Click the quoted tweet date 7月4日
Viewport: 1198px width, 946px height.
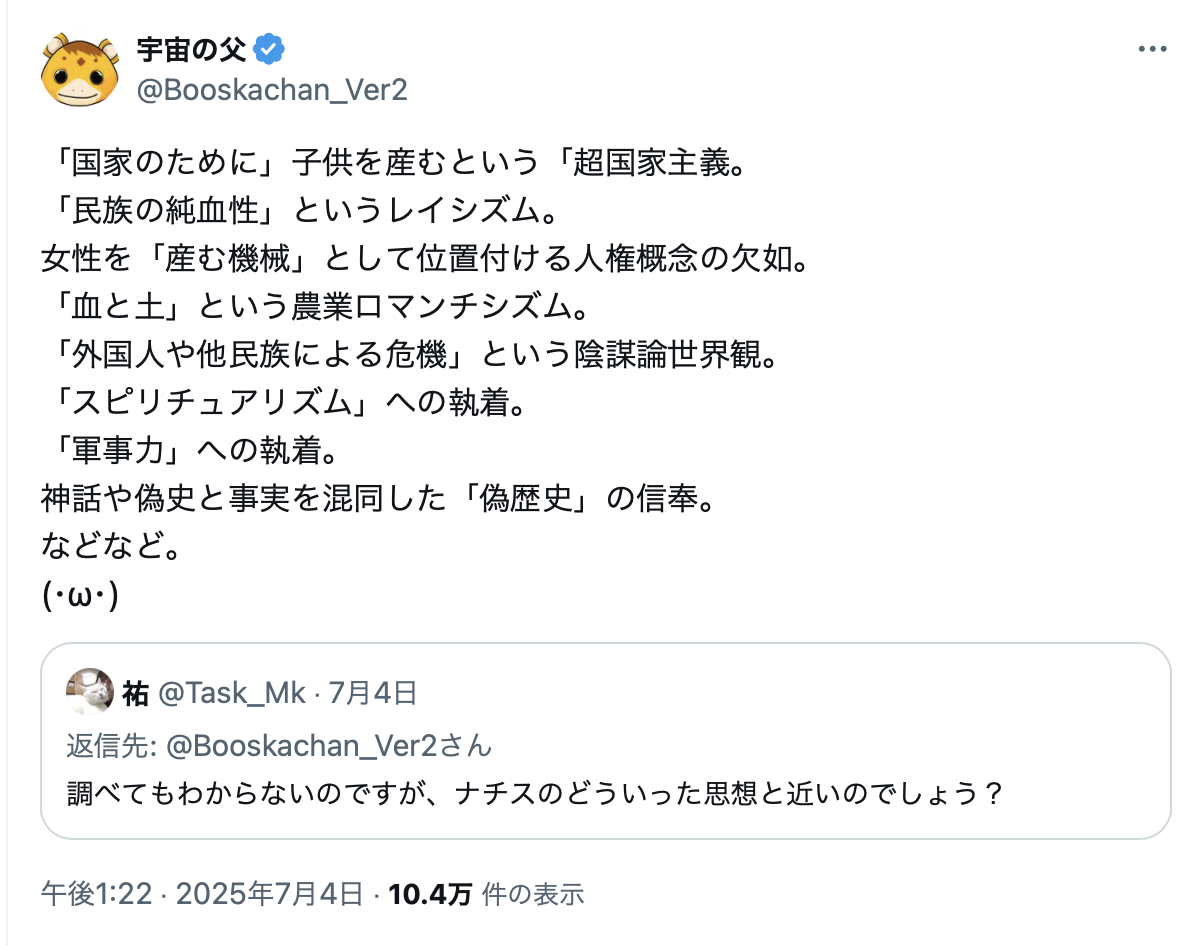(373, 693)
